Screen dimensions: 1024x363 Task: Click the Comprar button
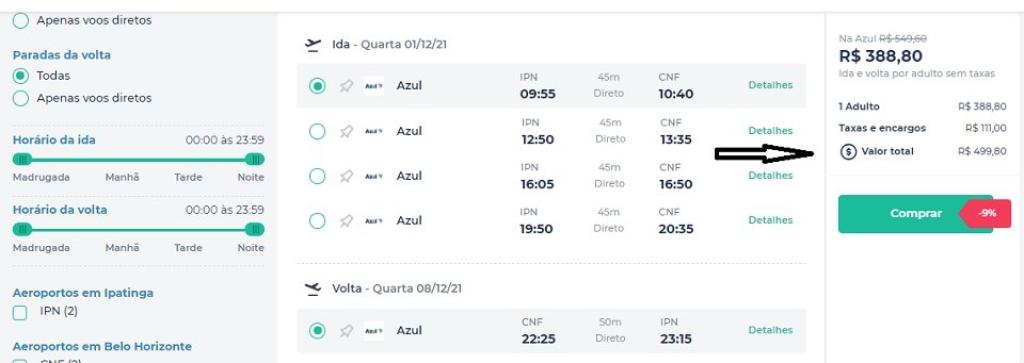click(915, 213)
